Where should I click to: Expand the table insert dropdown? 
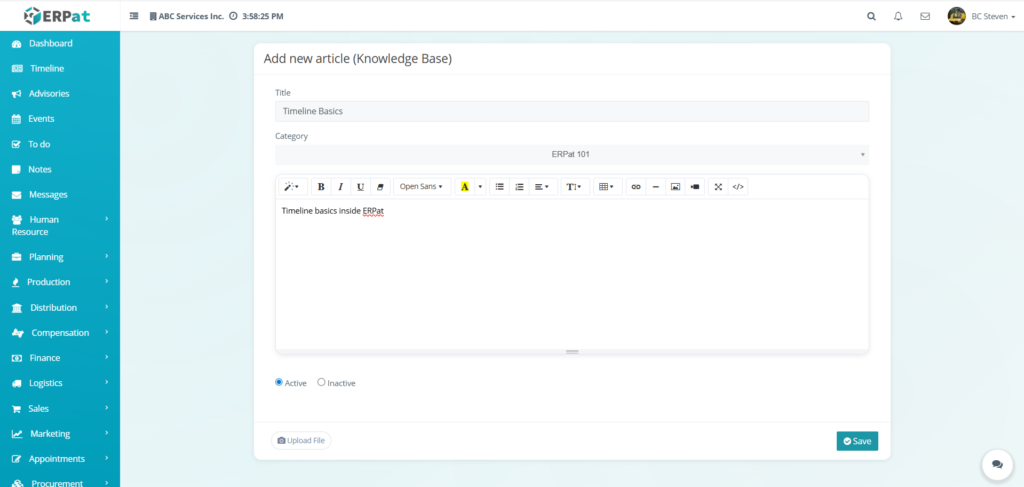coord(605,187)
